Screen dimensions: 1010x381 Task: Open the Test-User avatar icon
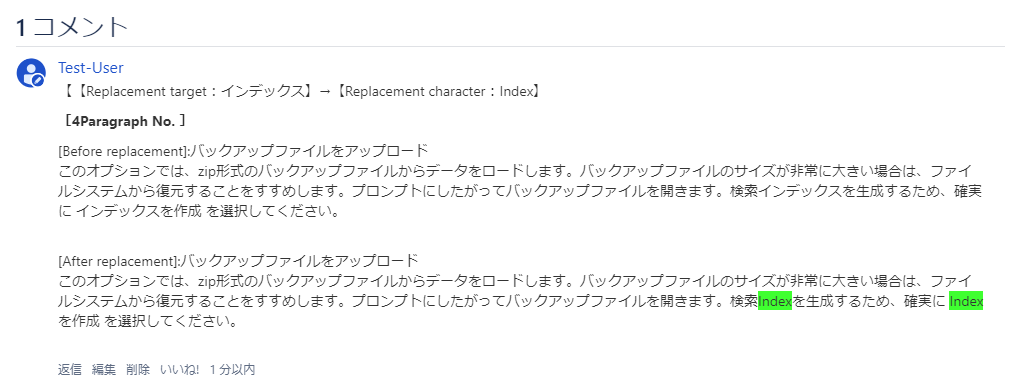[x=31, y=73]
